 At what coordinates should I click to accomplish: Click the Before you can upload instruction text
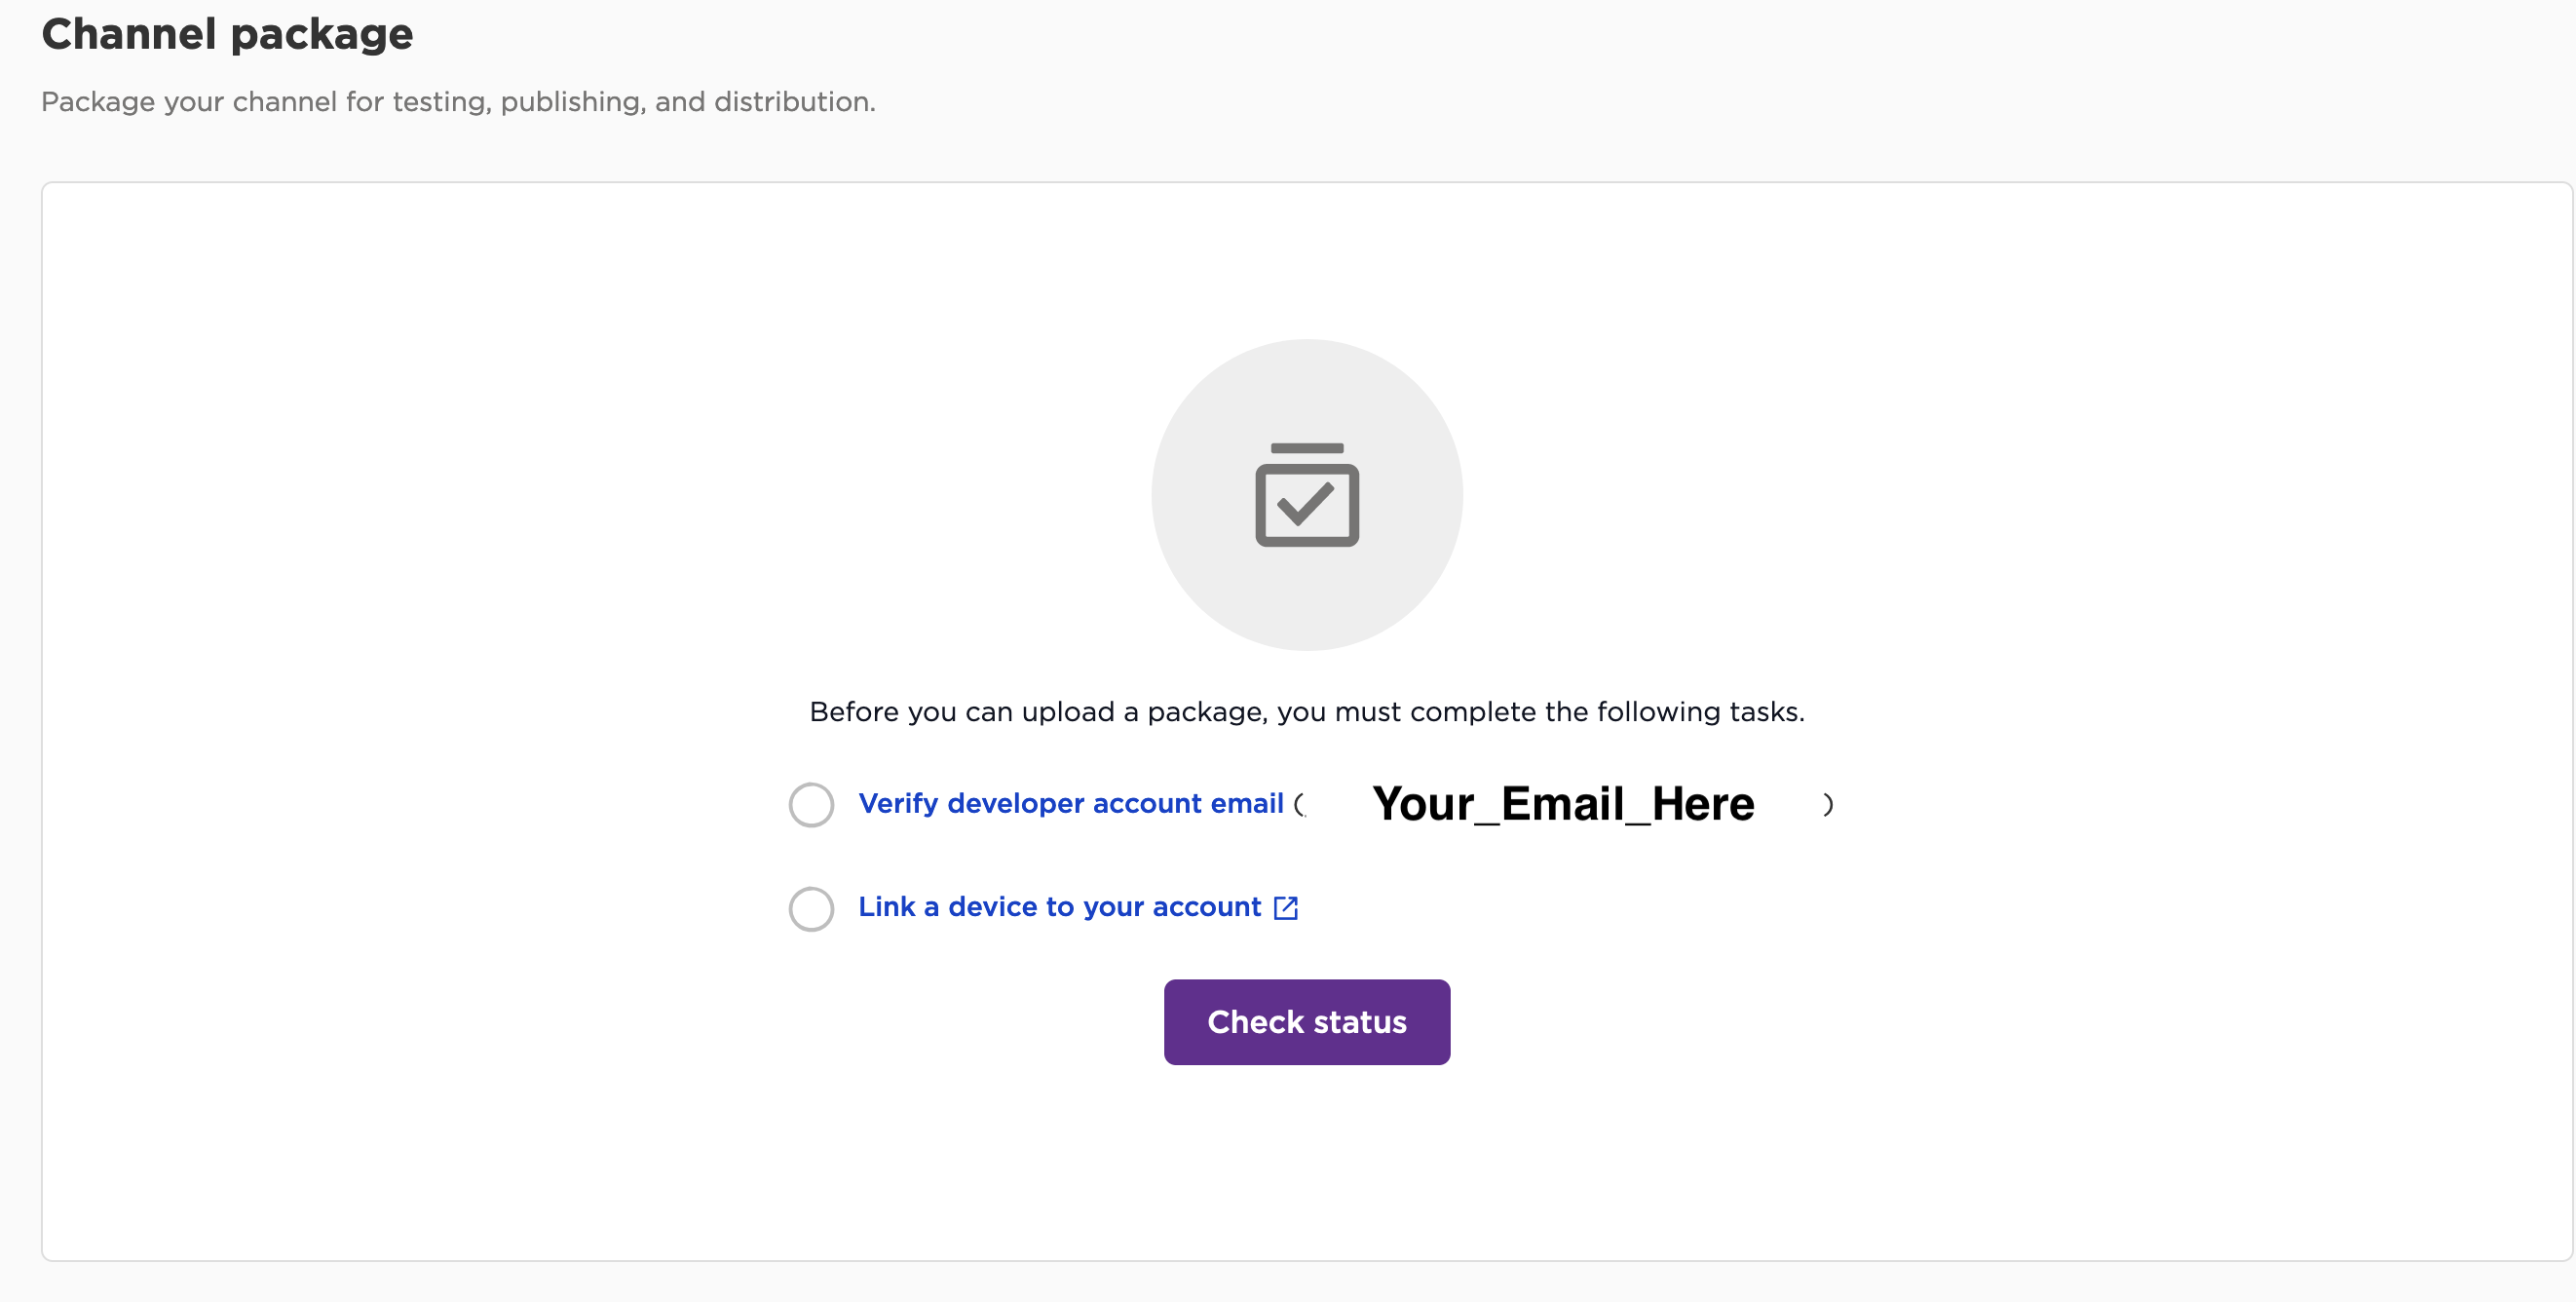[x=1307, y=711]
